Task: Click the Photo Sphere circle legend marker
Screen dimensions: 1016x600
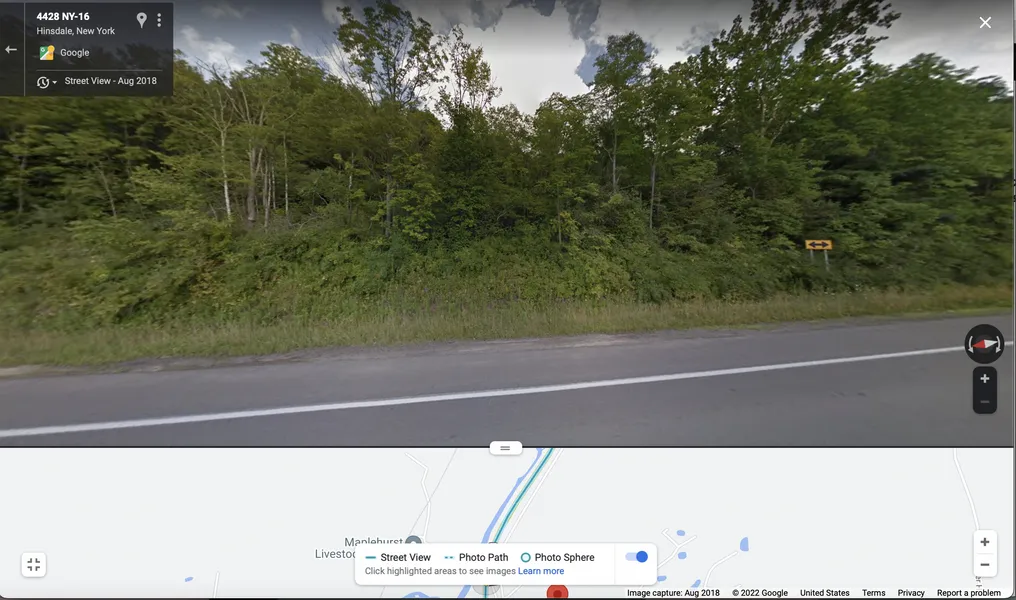Action: 525,557
